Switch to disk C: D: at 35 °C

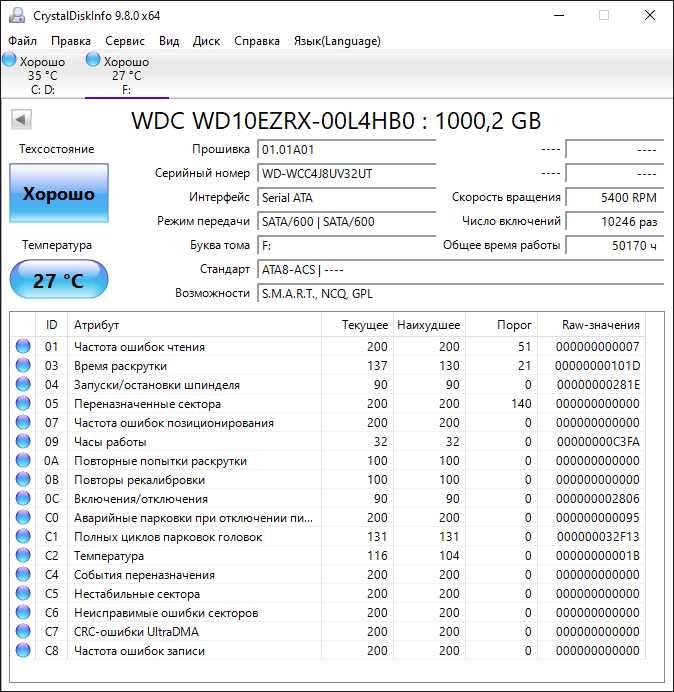[x=42, y=74]
